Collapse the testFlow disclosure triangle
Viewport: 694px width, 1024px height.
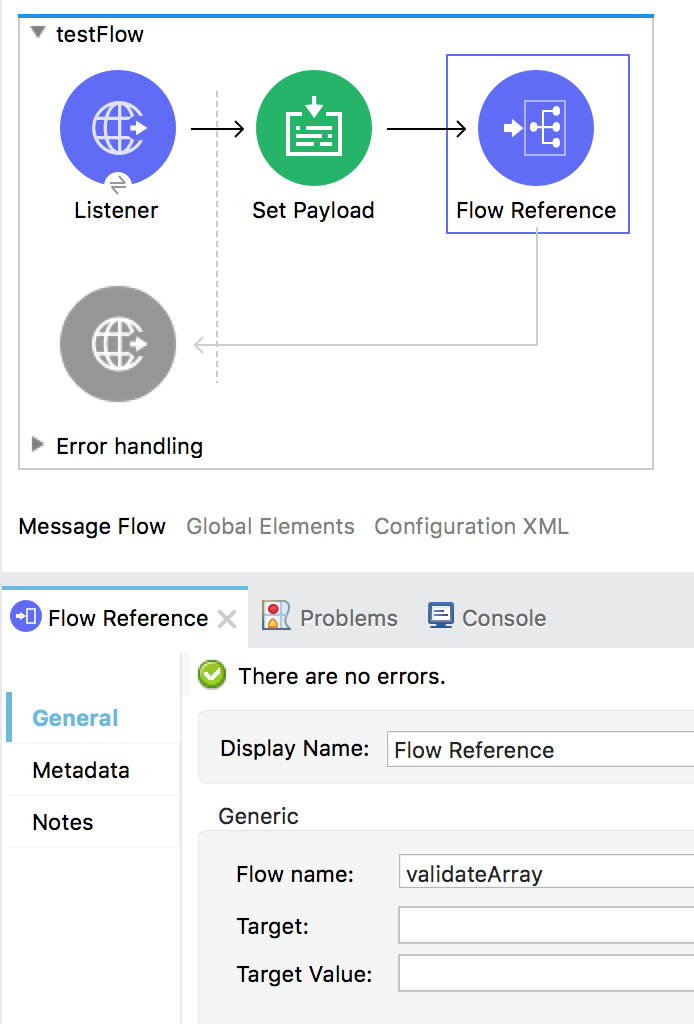[39, 32]
